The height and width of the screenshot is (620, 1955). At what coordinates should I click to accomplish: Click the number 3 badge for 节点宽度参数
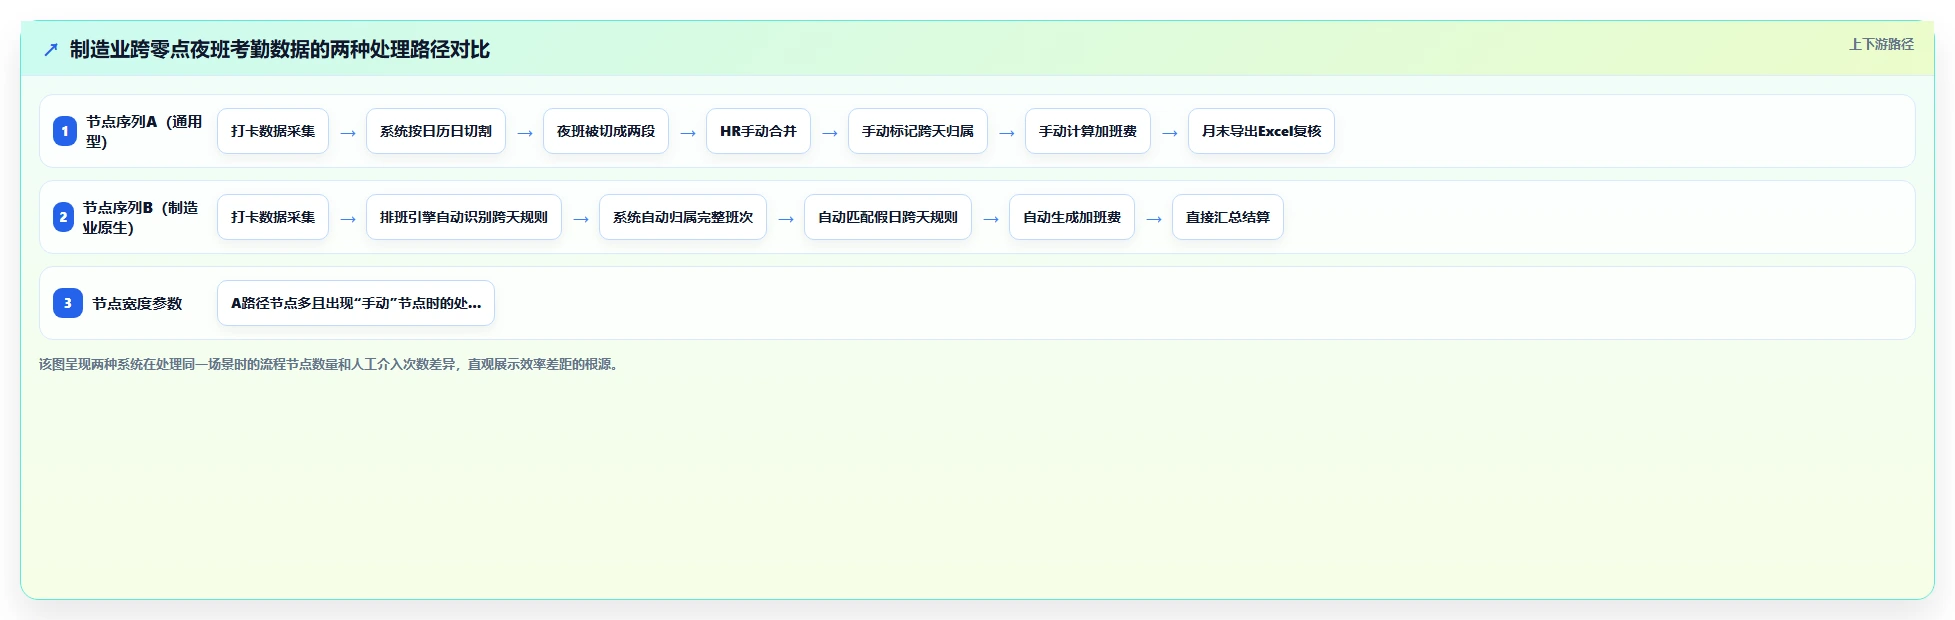[68, 303]
